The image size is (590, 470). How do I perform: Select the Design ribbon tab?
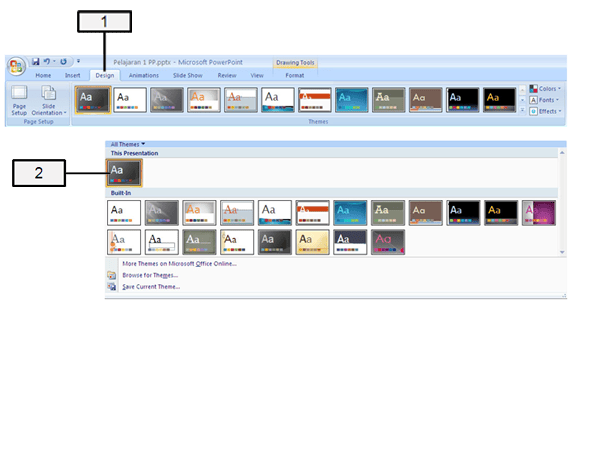tap(105, 76)
